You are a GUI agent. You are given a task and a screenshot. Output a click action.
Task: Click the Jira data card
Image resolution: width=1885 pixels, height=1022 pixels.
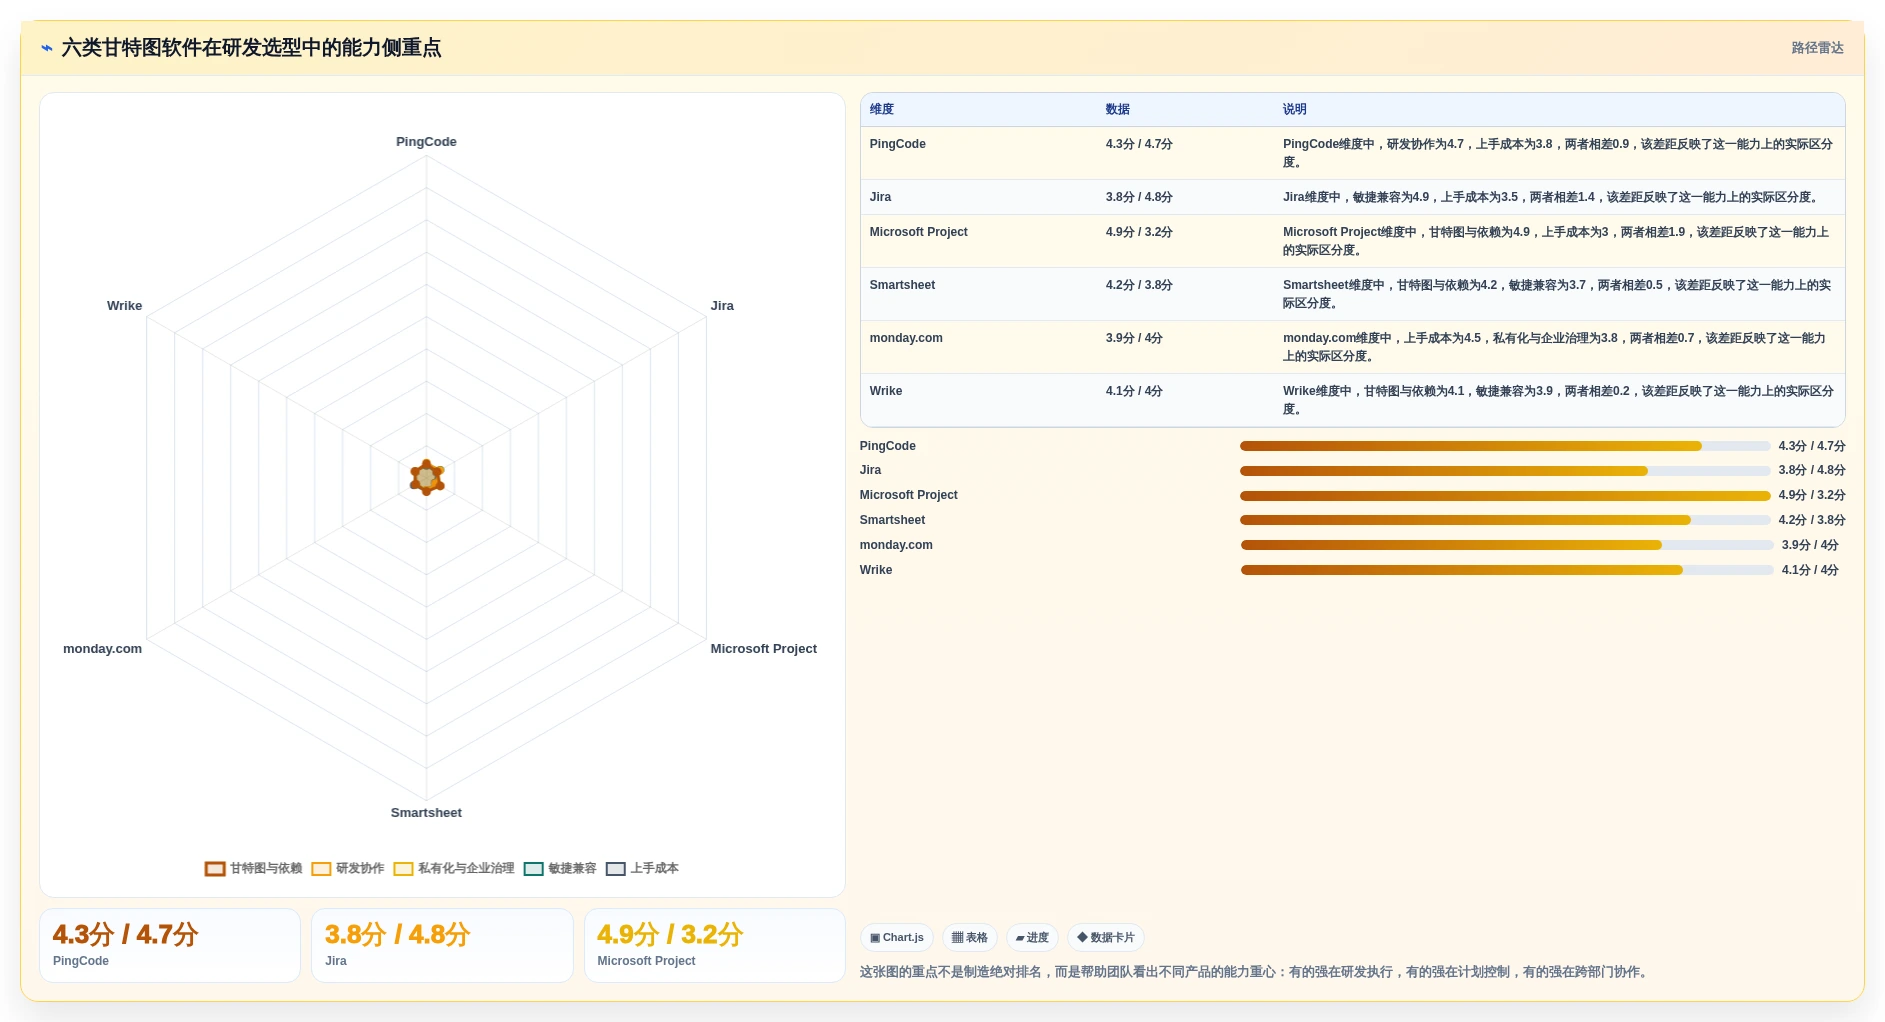click(442, 945)
